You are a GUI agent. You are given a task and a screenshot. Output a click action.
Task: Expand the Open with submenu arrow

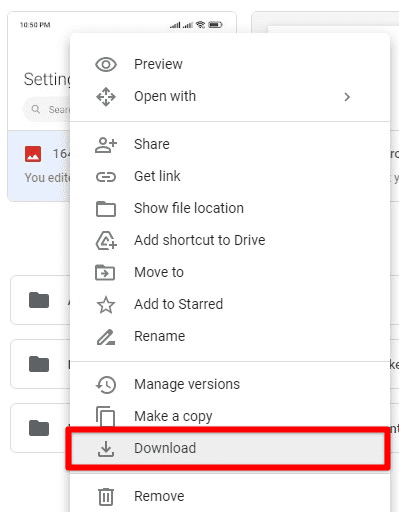coord(347,97)
